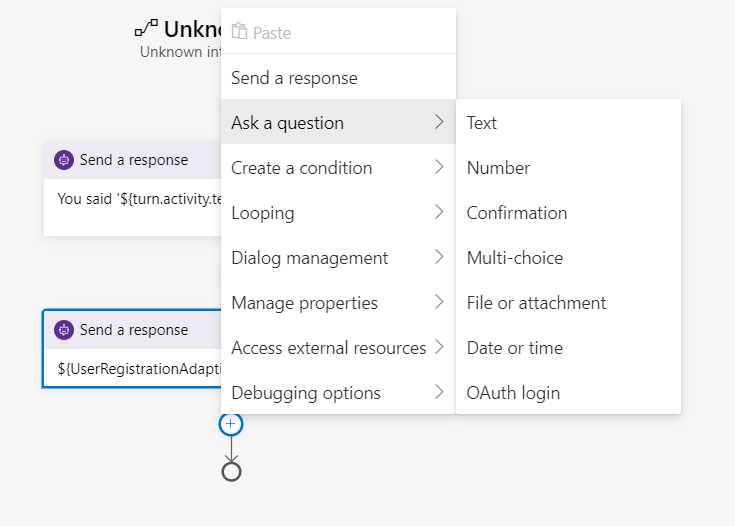Expand the chevron beside Access external resources
The image size is (735, 526).
(439, 347)
